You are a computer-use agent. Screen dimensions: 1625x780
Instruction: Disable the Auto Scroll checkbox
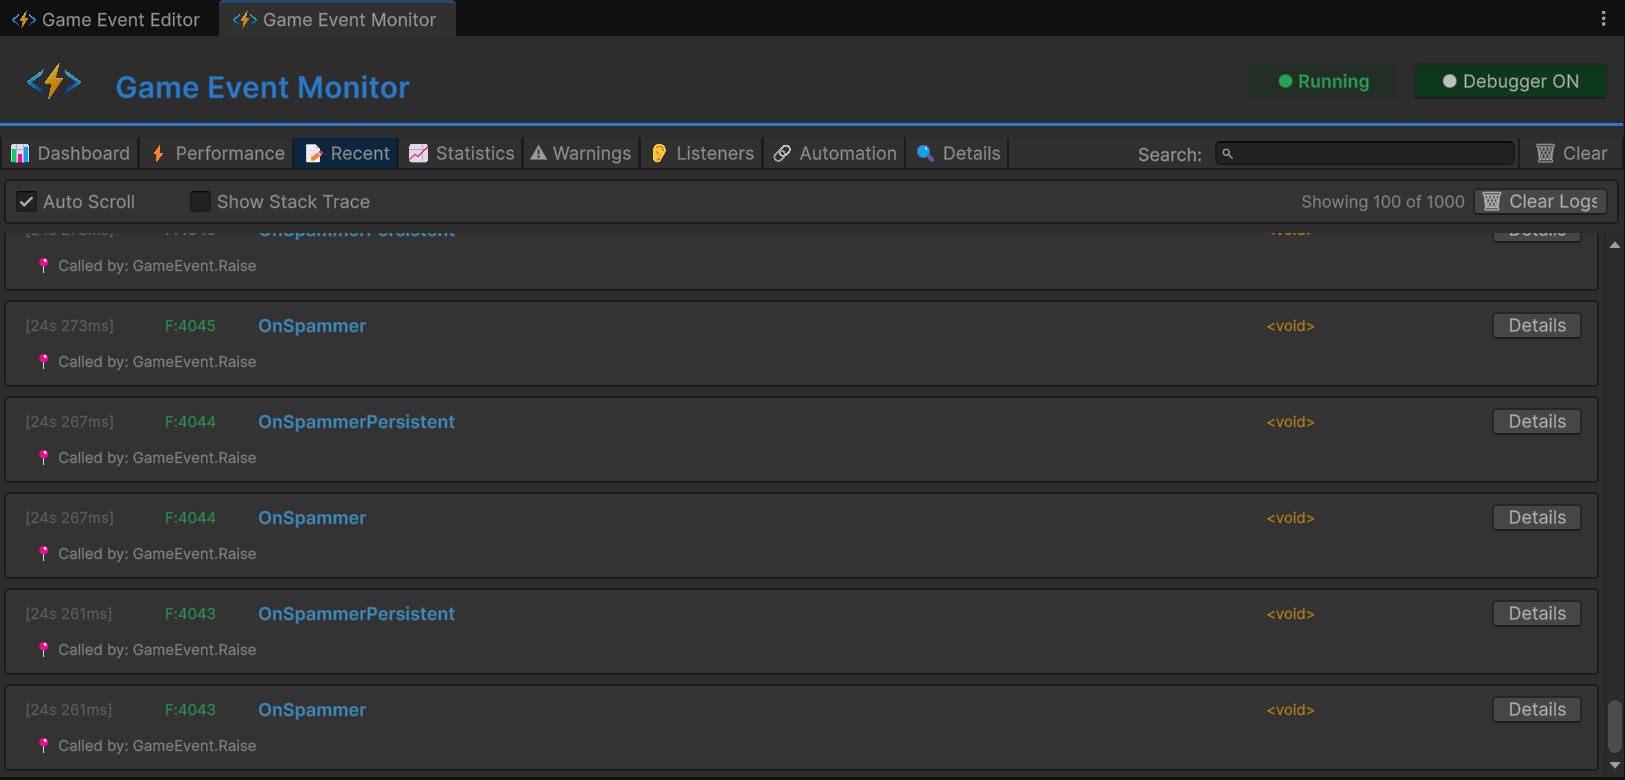point(27,202)
